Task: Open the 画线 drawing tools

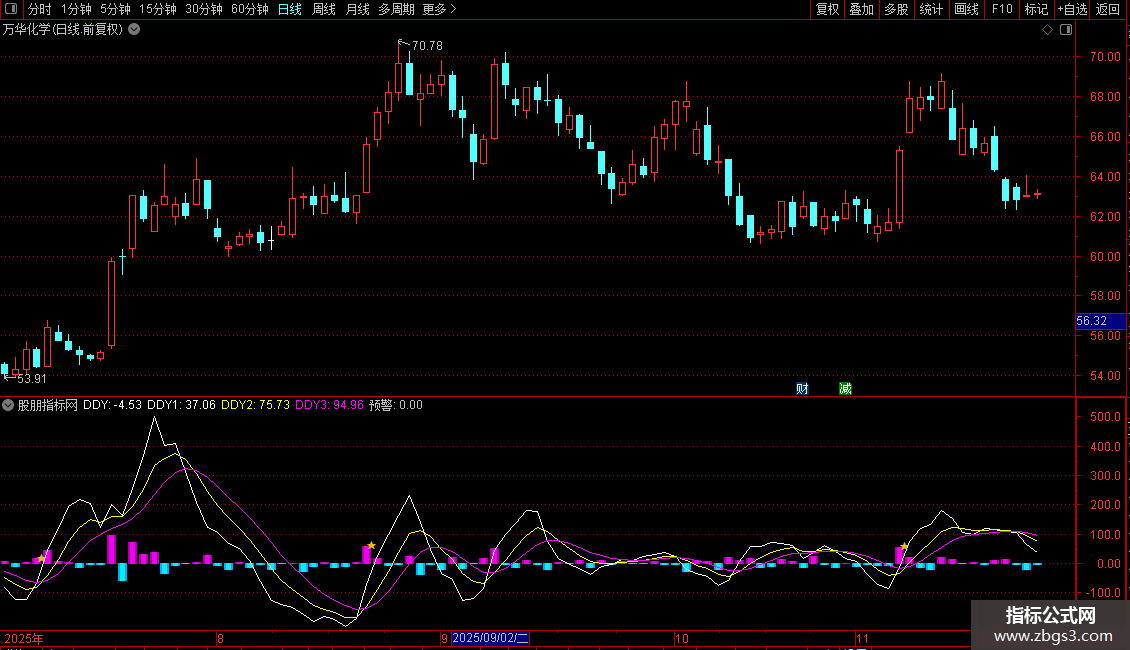Action: click(966, 9)
